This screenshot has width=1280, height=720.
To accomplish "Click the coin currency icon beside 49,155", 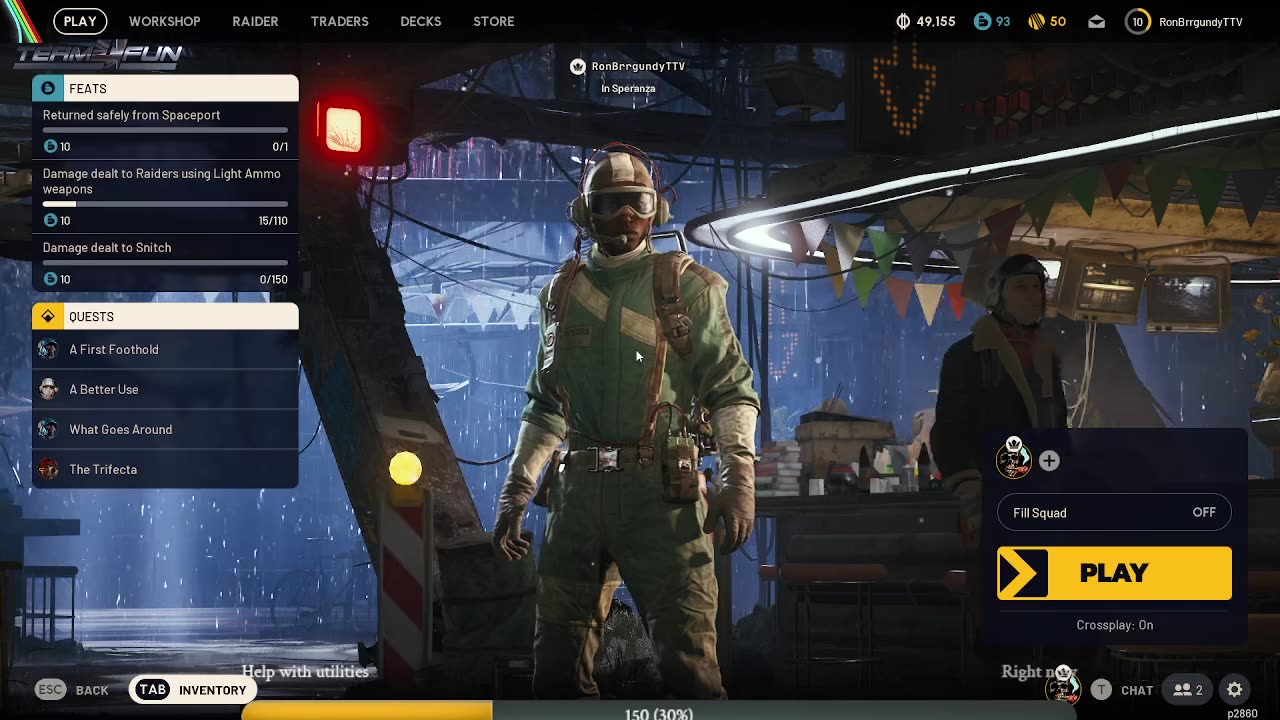I will [x=903, y=21].
